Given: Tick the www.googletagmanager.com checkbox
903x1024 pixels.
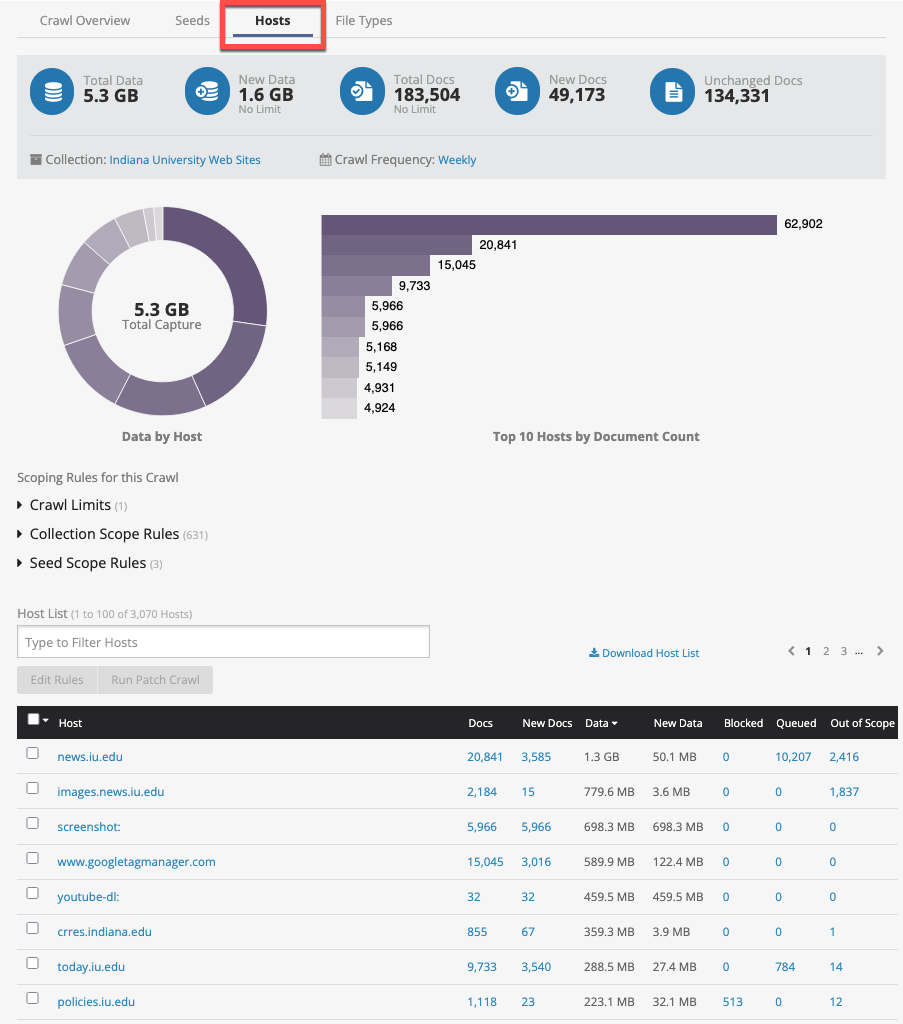Looking at the screenshot, I should tap(33, 858).
